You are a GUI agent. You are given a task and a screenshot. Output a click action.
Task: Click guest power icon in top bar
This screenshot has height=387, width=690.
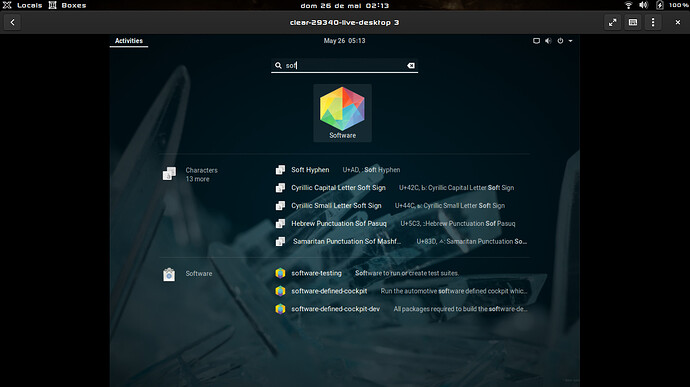tap(560, 41)
